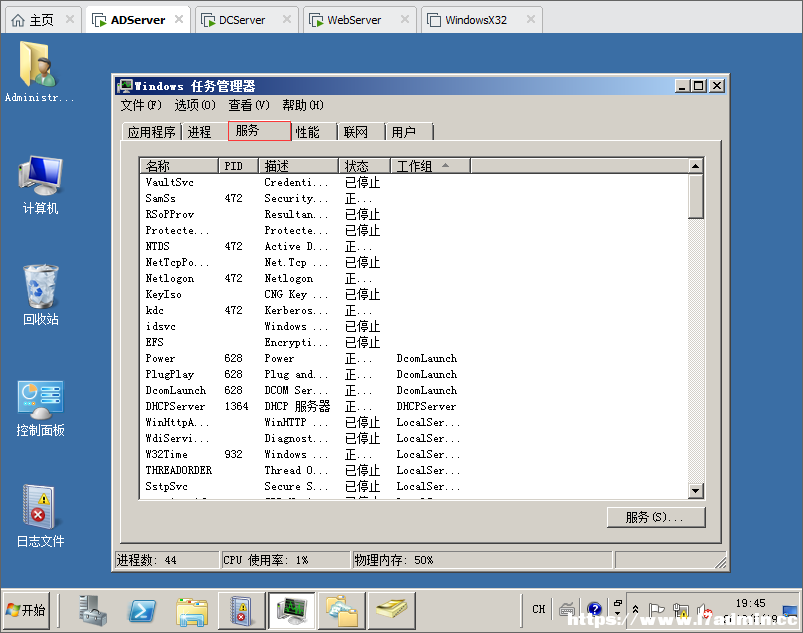Select the Netlogon service row
The image size is (803, 633).
coord(414,278)
